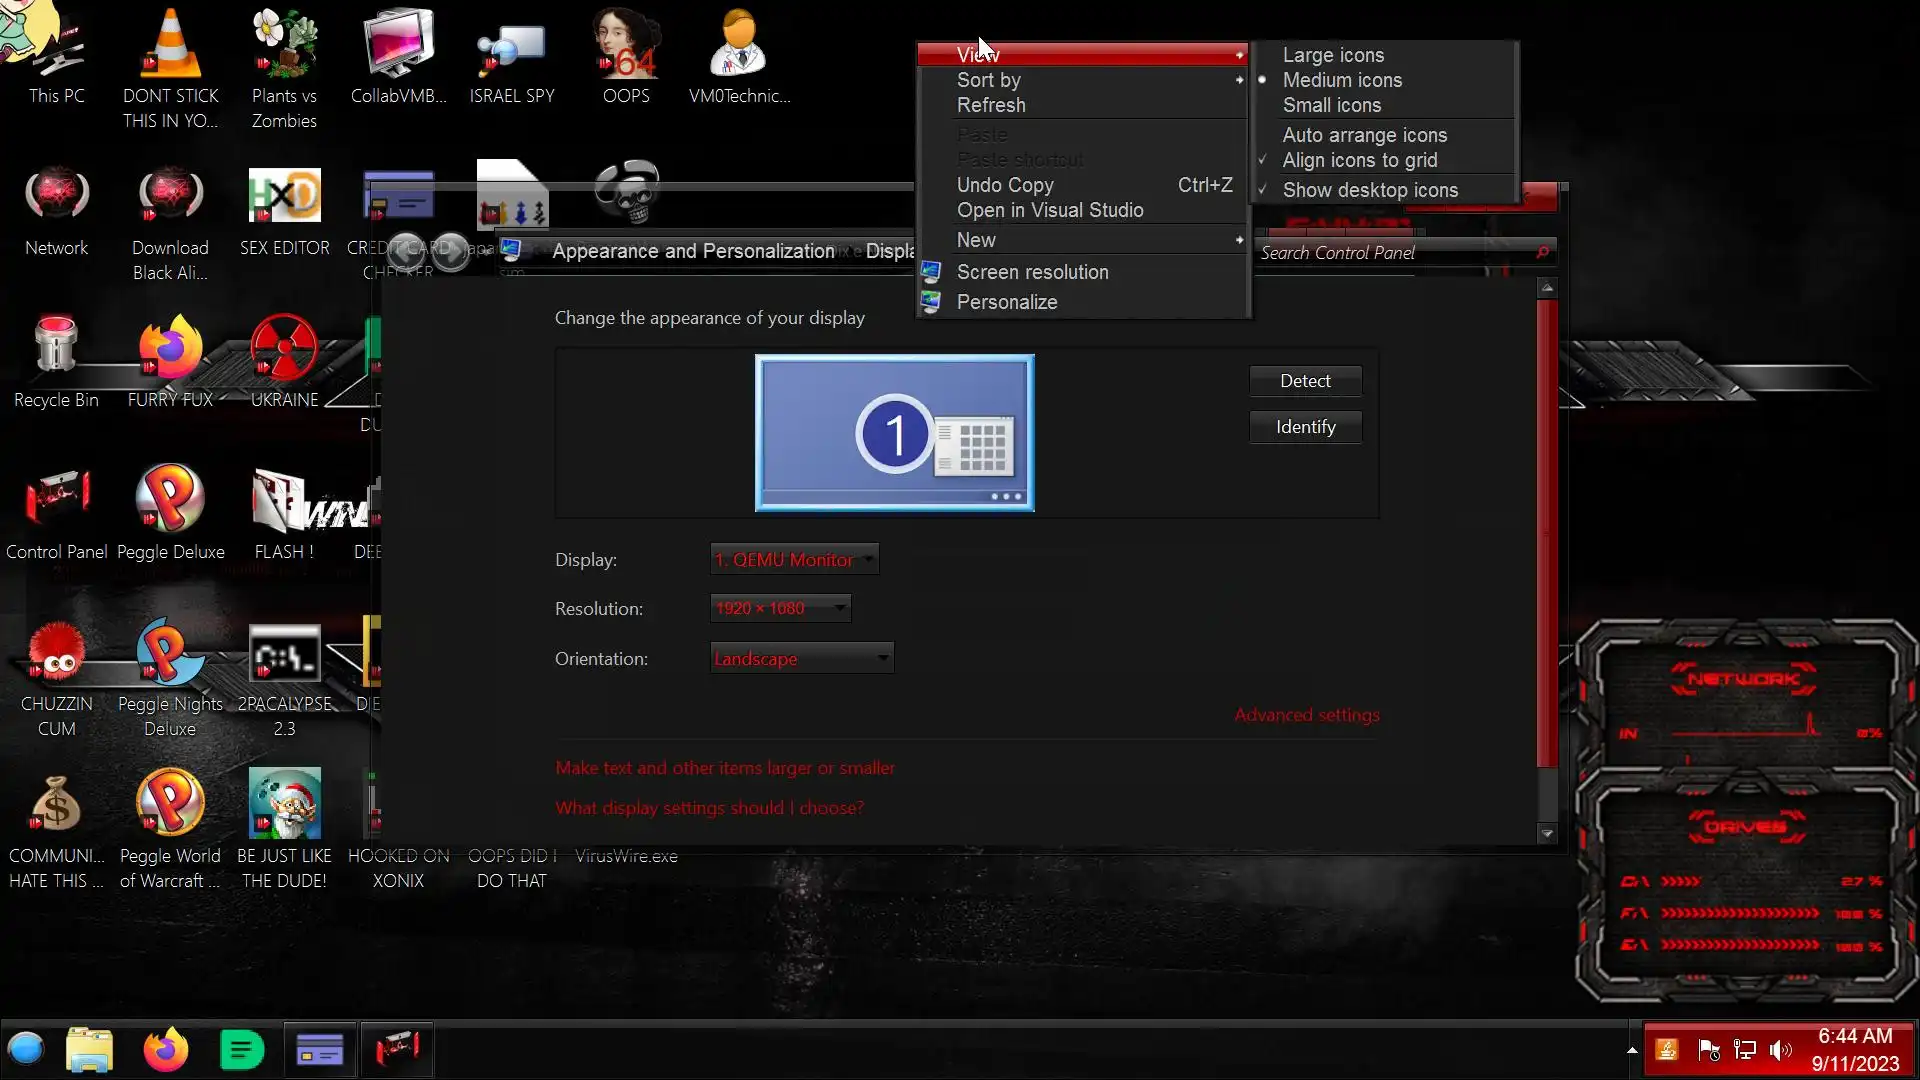Select Medium icons radio option
This screenshot has width=1920, height=1080.
coord(1342,80)
